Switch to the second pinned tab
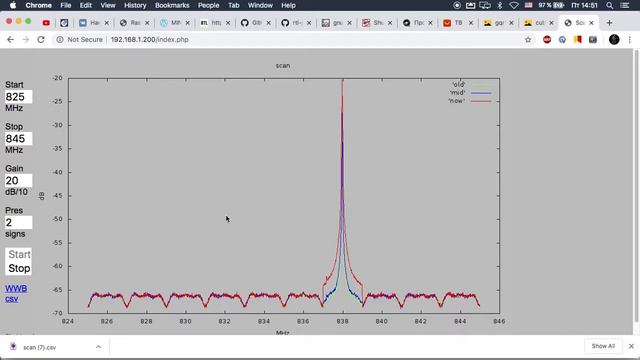Screen dimensions: 640x360 [64, 23]
